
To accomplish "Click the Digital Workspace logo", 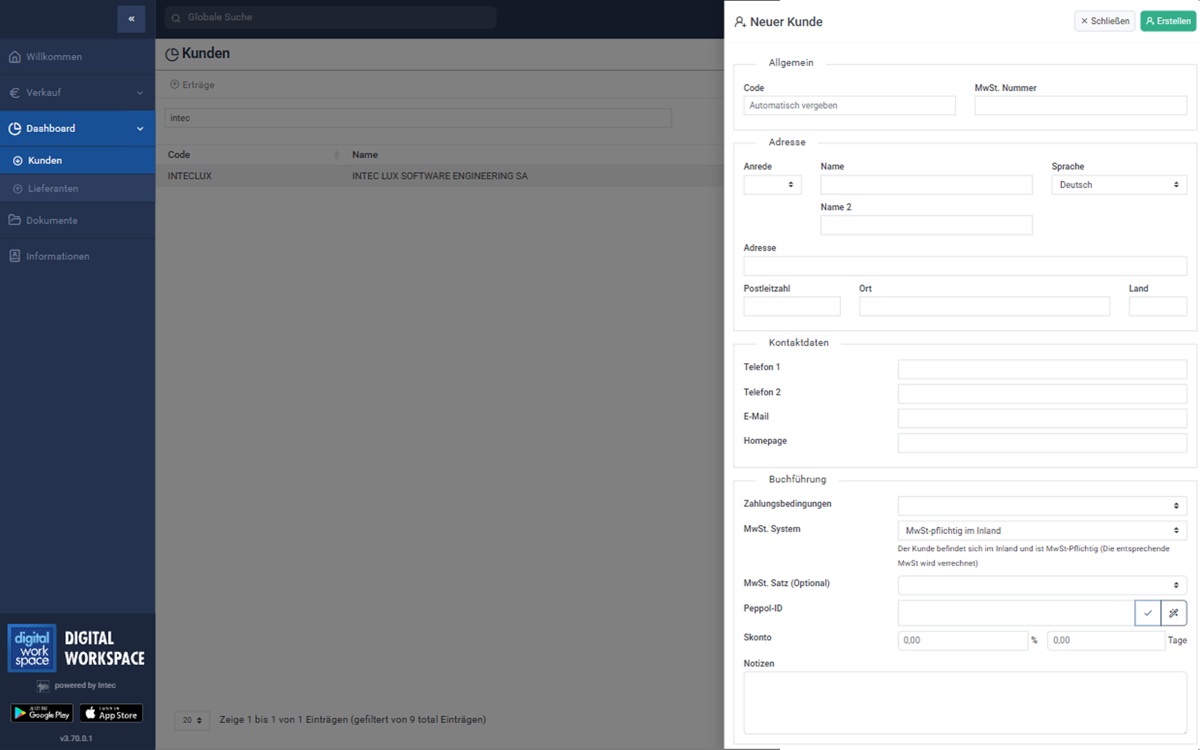I will click(x=76, y=648).
